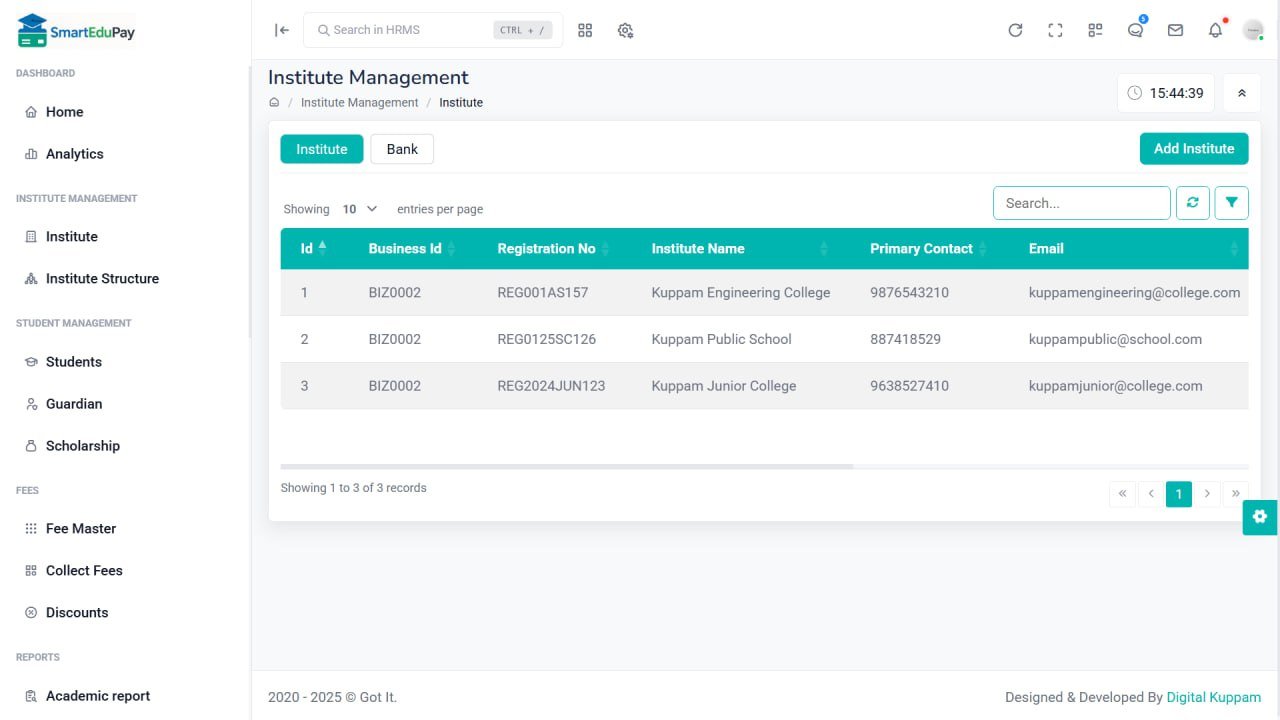Toggle fullscreen mode from the top bar
1280x720 pixels.
tap(1055, 30)
